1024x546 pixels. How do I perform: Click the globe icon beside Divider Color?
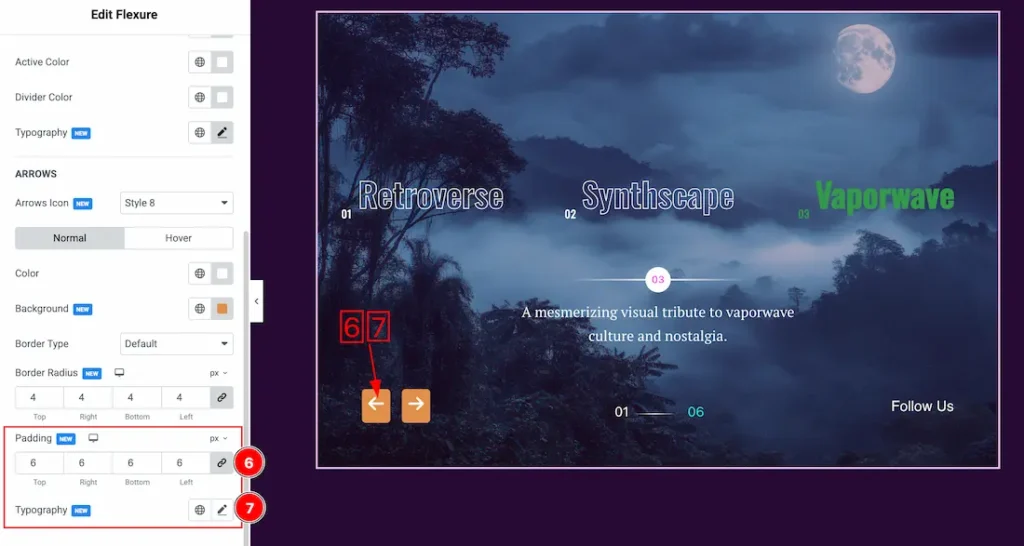pos(200,97)
